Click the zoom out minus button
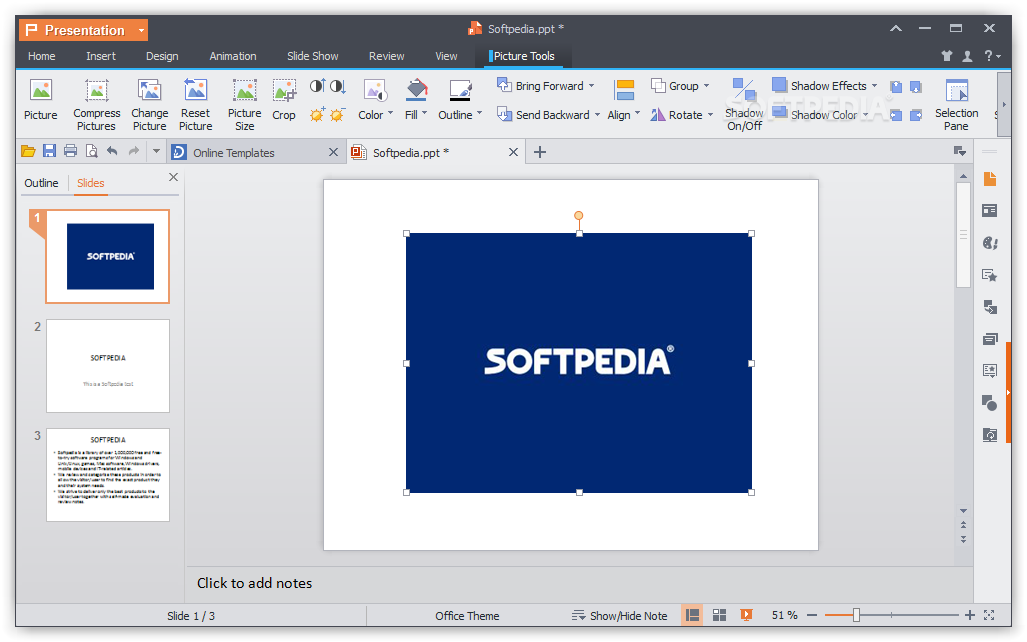 pos(812,615)
